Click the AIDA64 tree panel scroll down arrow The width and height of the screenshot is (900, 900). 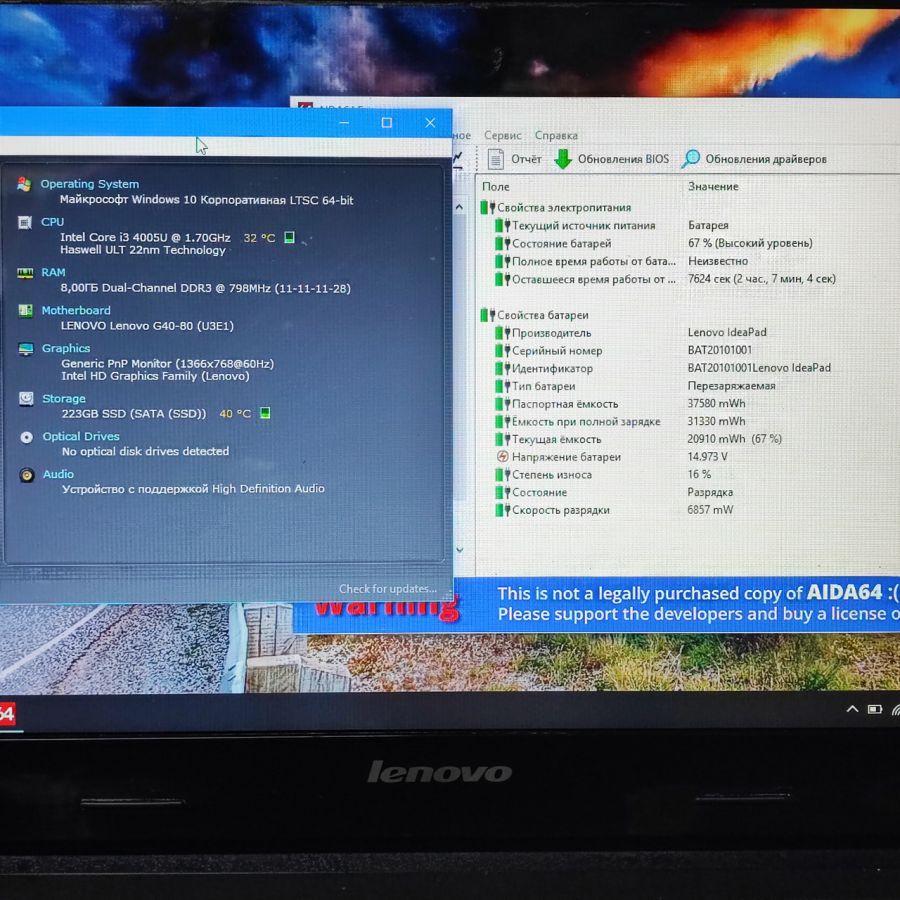(x=460, y=550)
